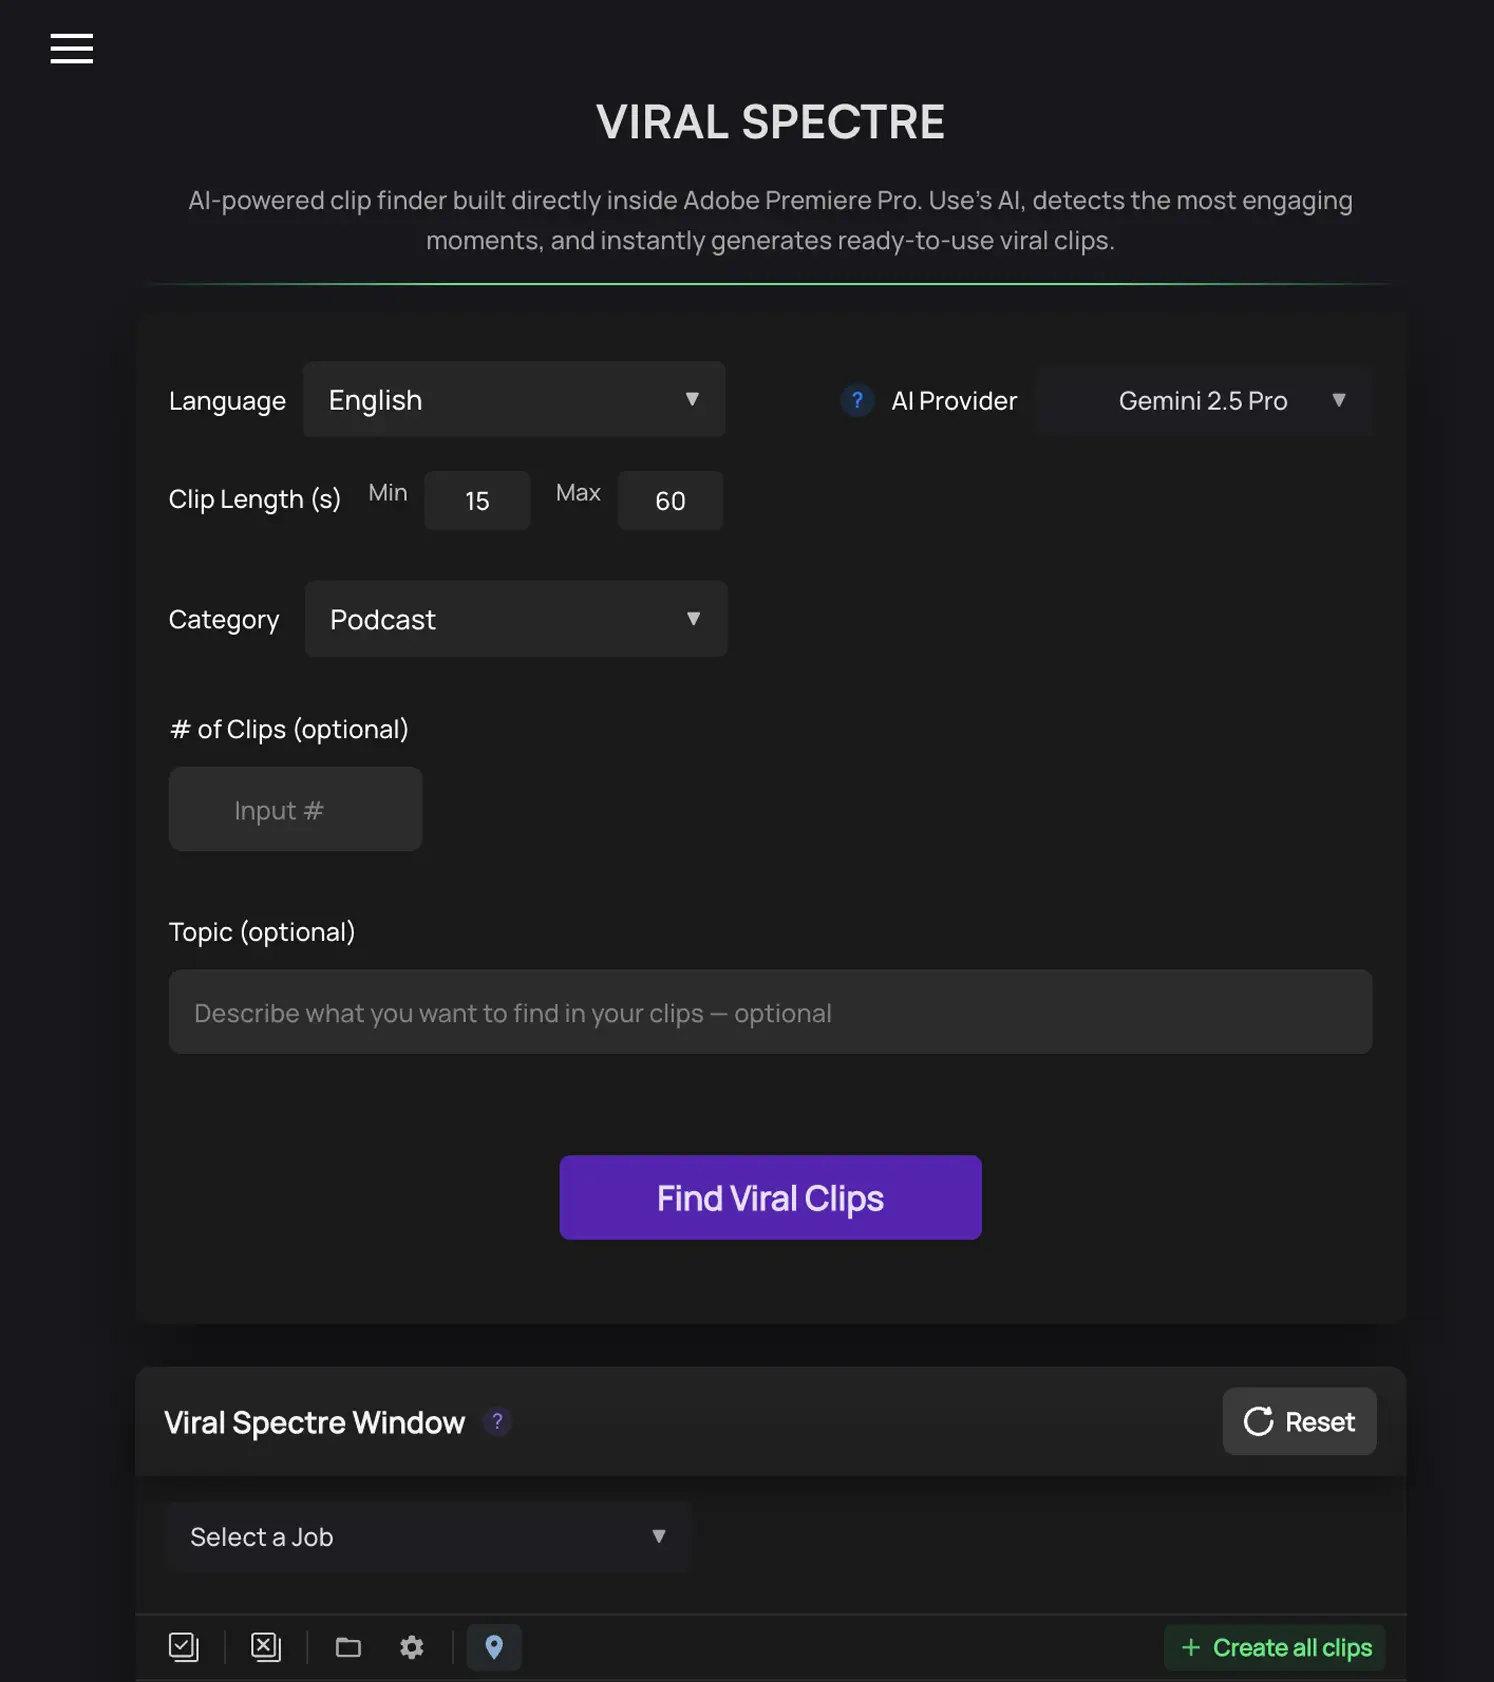Open the AI Provider dropdown

click(1204, 401)
